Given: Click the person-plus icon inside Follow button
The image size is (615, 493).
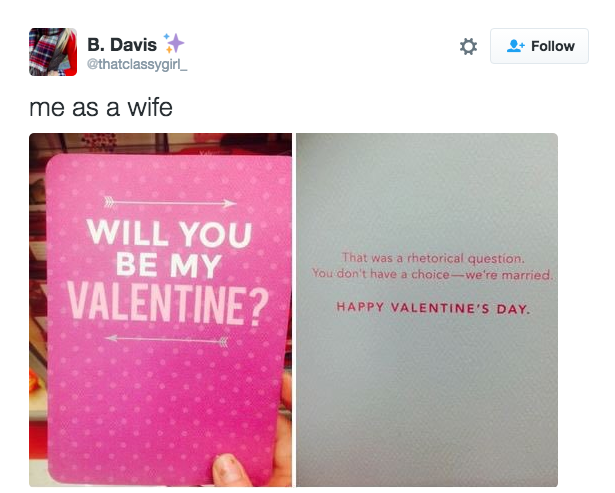Looking at the screenshot, I should click(515, 46).
